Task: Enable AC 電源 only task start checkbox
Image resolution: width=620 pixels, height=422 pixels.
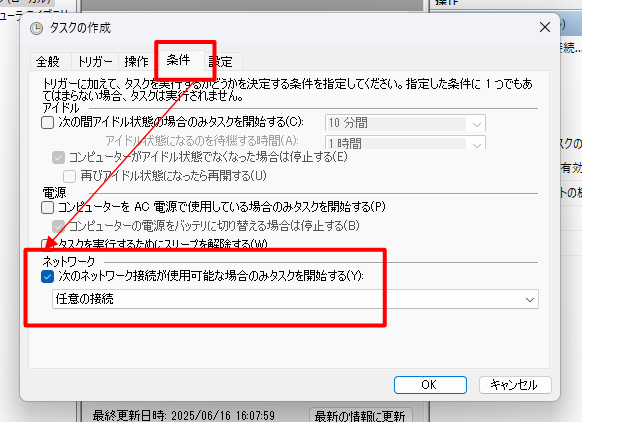Action: click(x=47, y=207)
